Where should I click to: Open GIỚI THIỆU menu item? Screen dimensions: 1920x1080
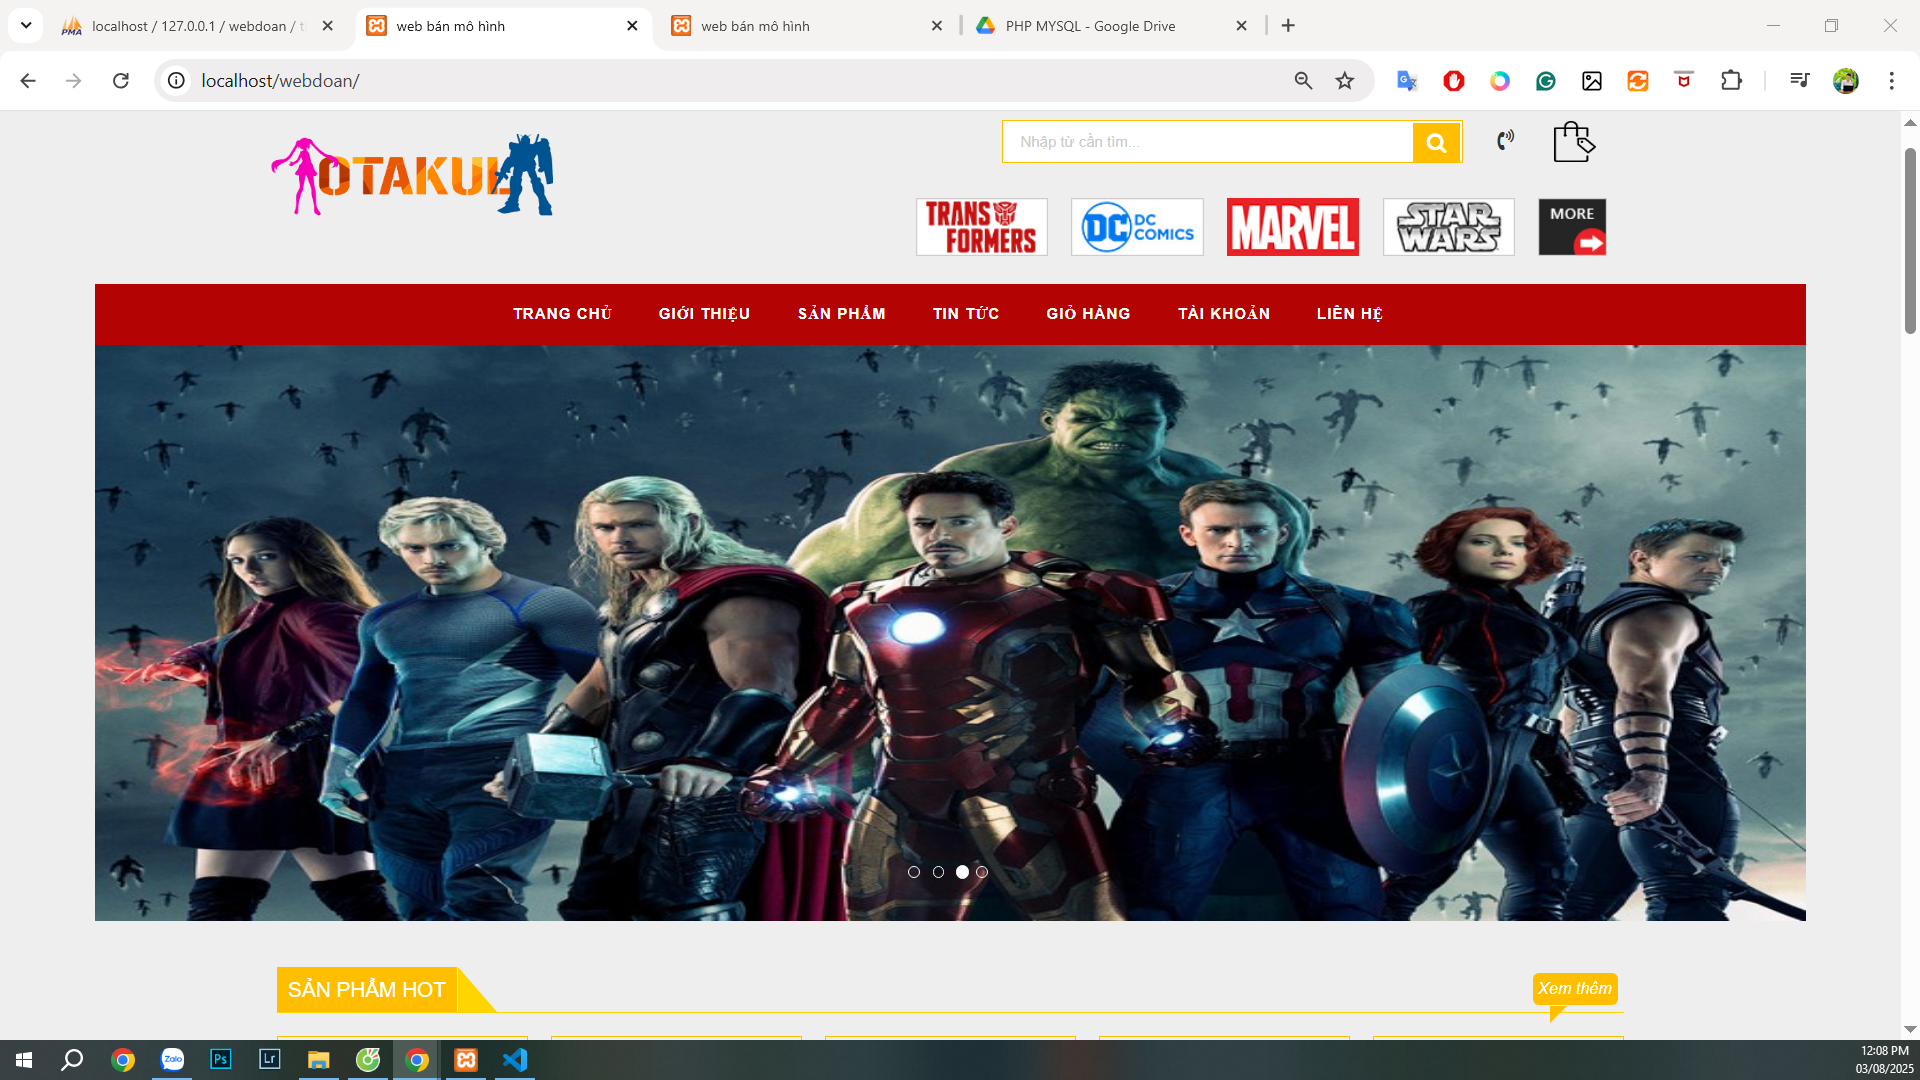point(704,314)
